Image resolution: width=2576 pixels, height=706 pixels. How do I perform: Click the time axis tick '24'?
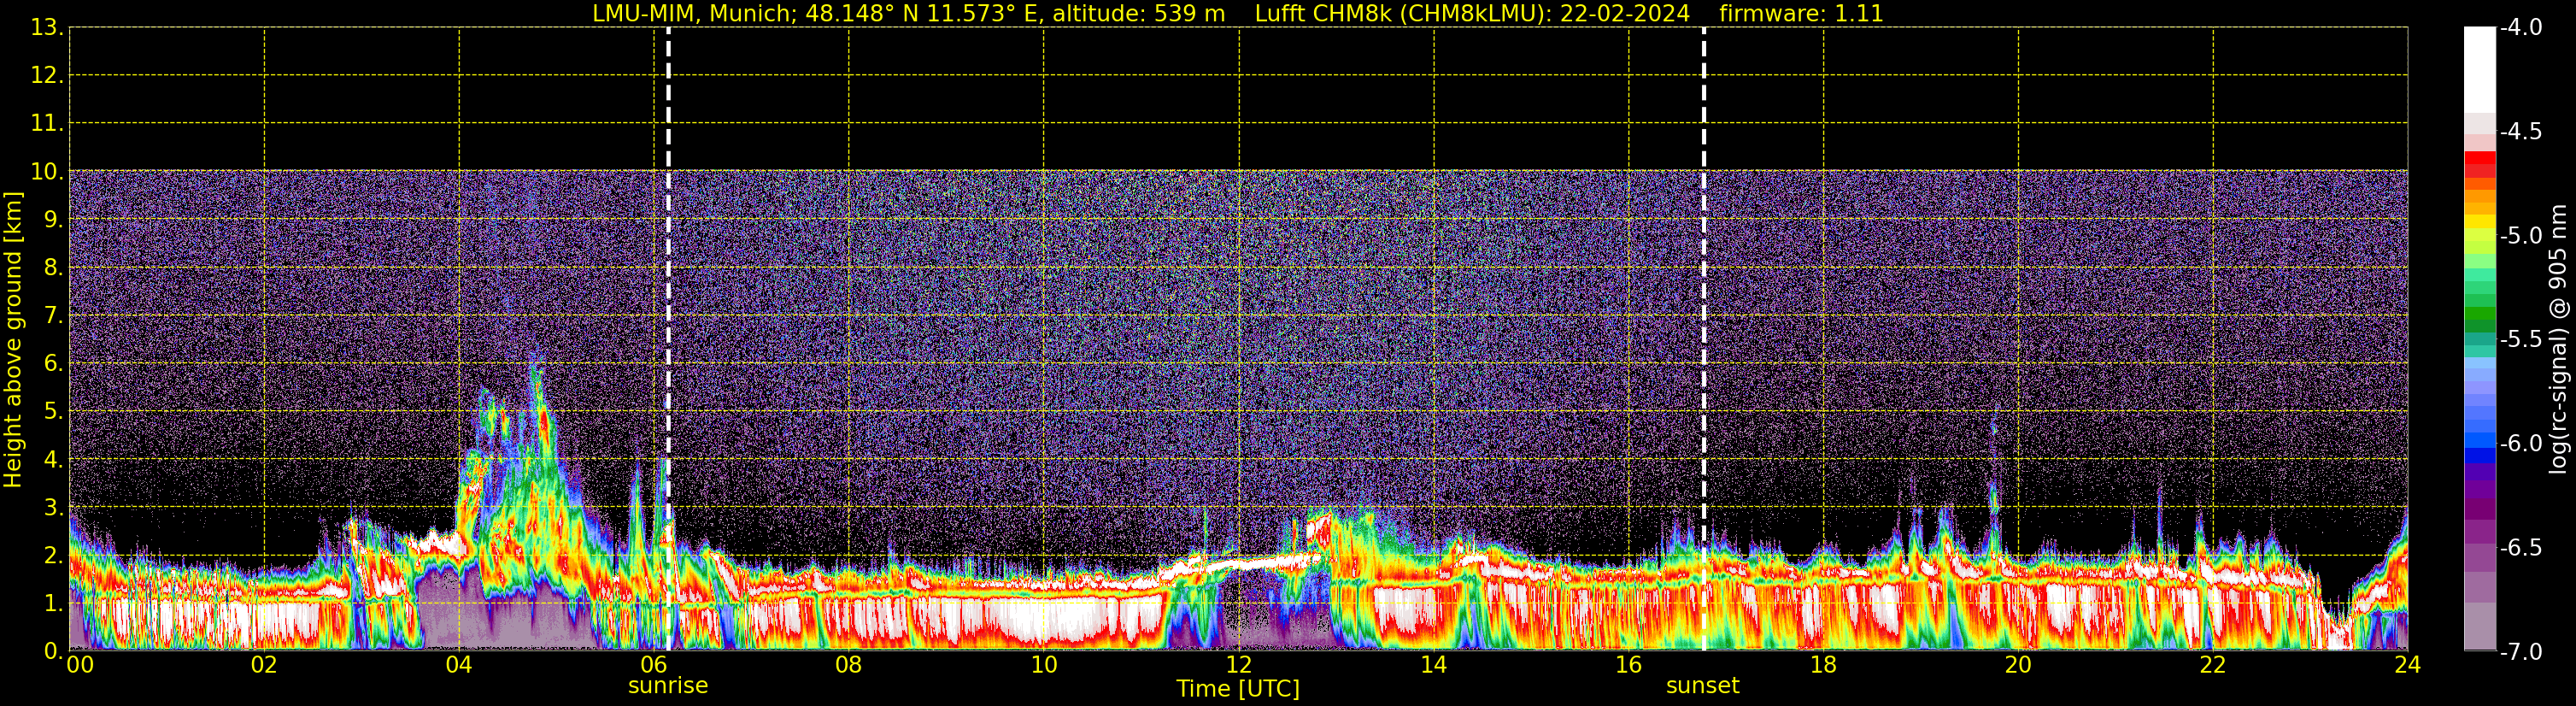2408,665
